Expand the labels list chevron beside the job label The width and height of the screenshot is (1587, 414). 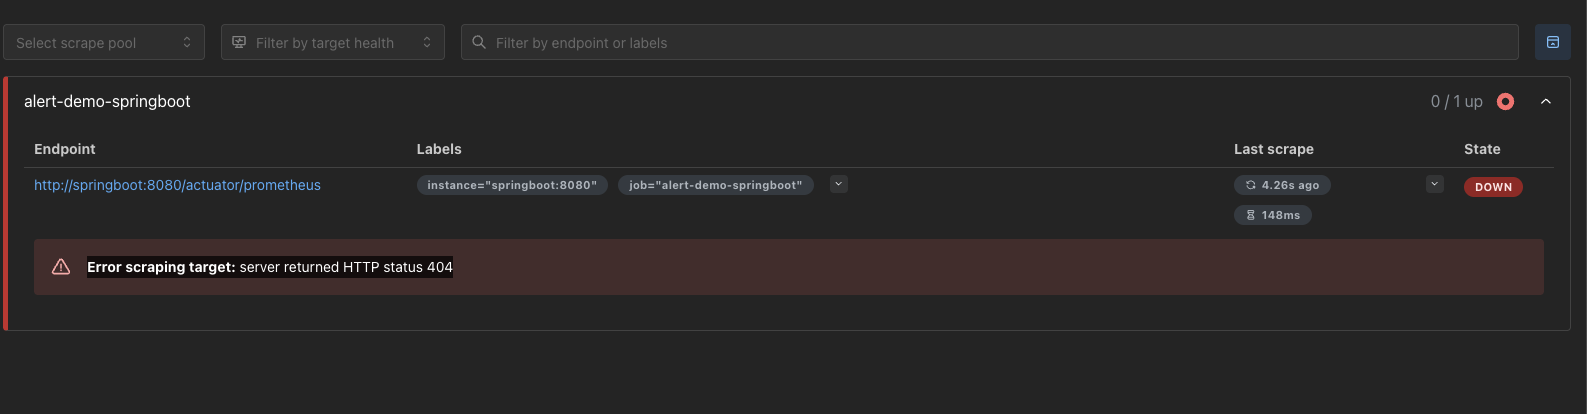tap(839, 184)
